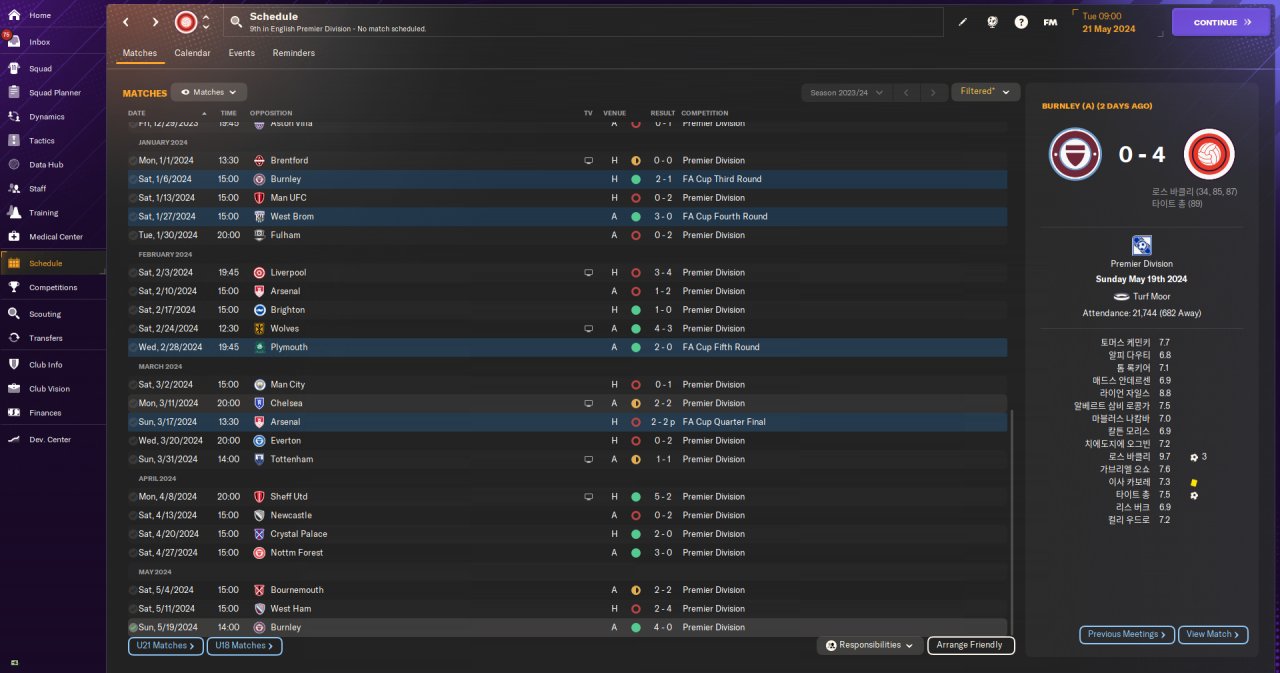Go to previous season arrow
The height and width of the screenshot is (673, 1280).
(x=906, y=92)
